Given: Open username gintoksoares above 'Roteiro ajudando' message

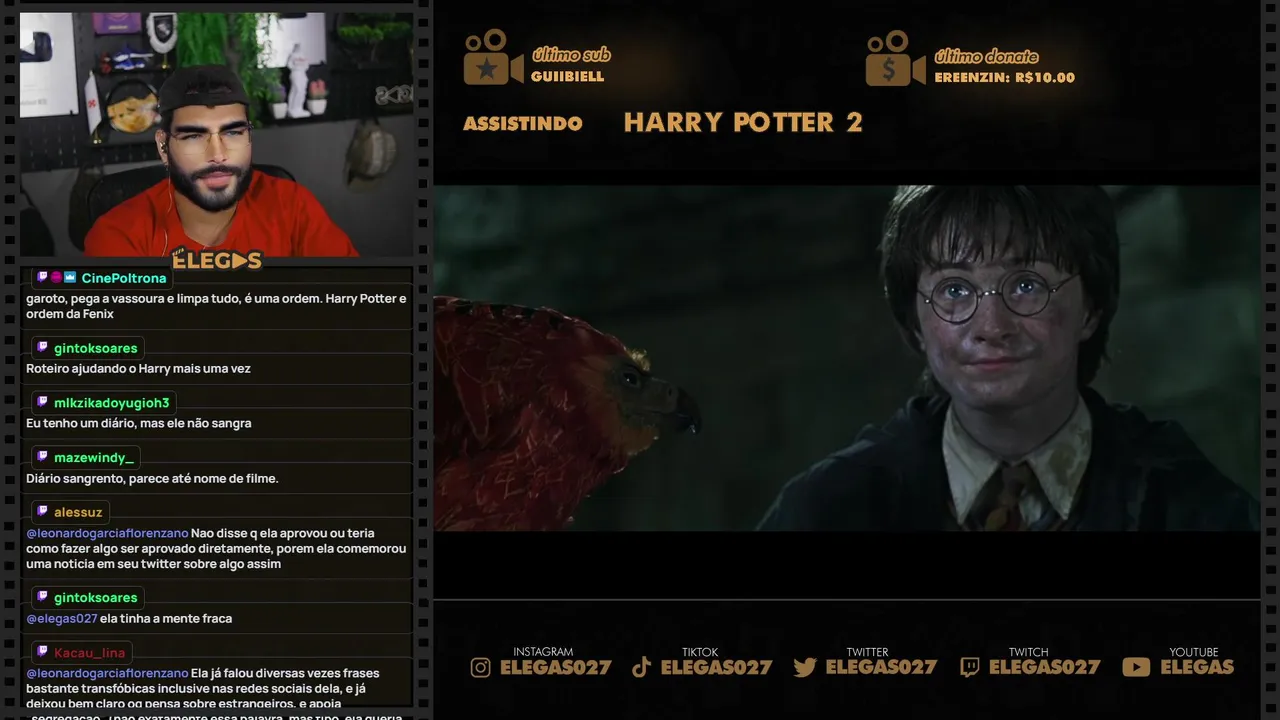Looking at the screenshot, I should click(96, 348).
